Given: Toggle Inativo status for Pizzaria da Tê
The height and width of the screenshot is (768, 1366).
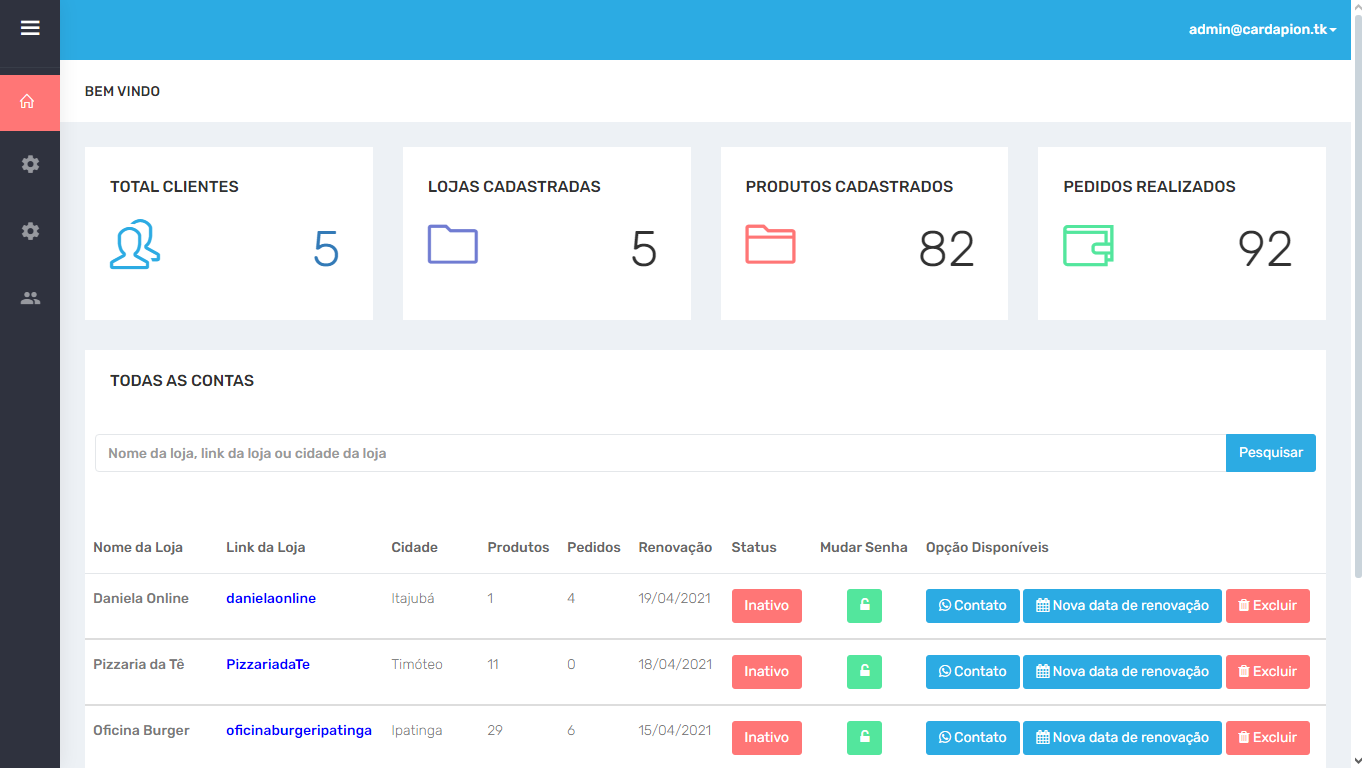Looking at the screenshot, I should (x=766, y=672).
